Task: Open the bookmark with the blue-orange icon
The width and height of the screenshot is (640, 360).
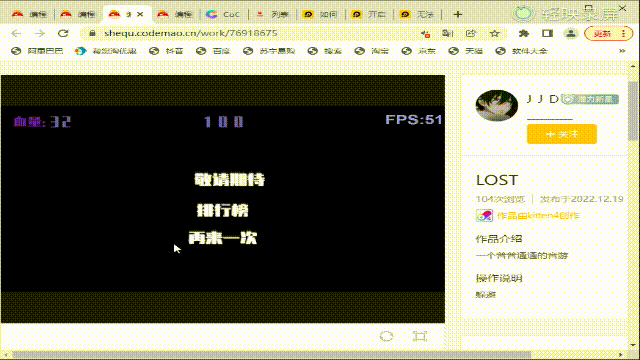Action: (106, 51)
